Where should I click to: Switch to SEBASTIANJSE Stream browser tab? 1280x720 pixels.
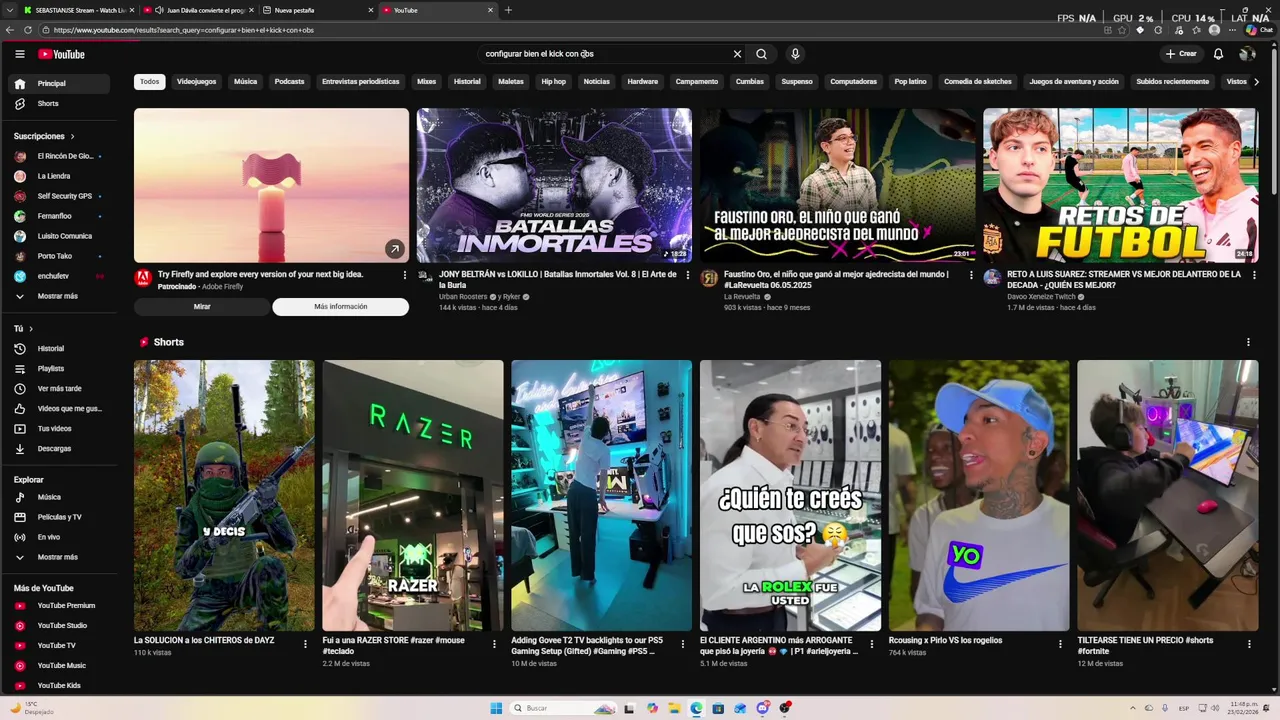pos(77,10)
